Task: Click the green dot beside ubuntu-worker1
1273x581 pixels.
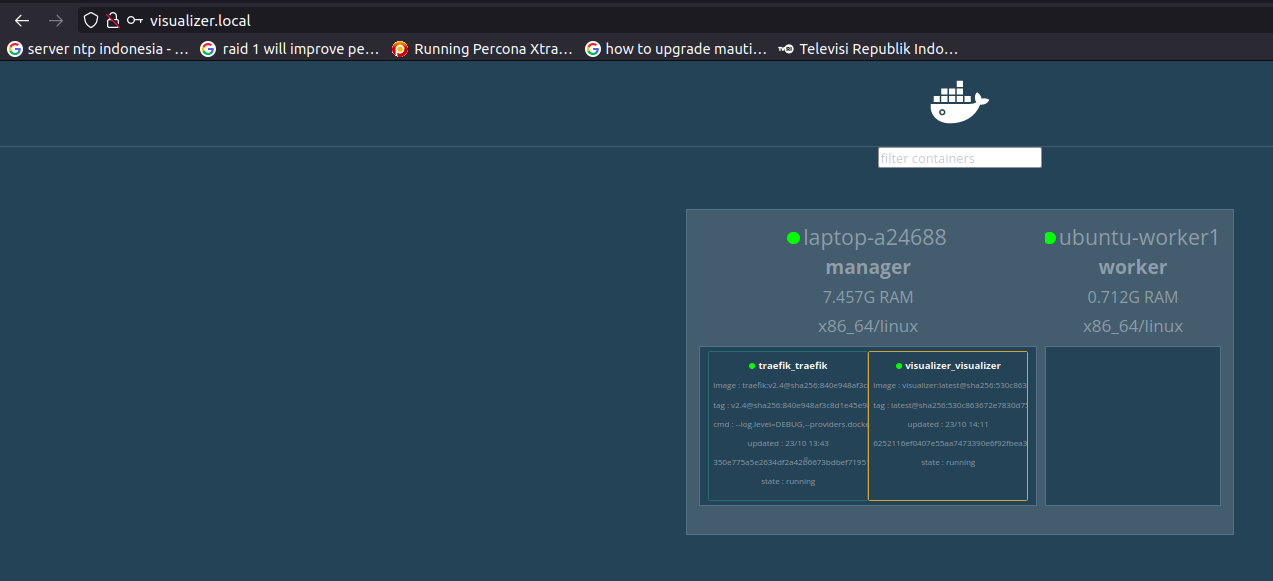Action: click(x=1049, y=238)
